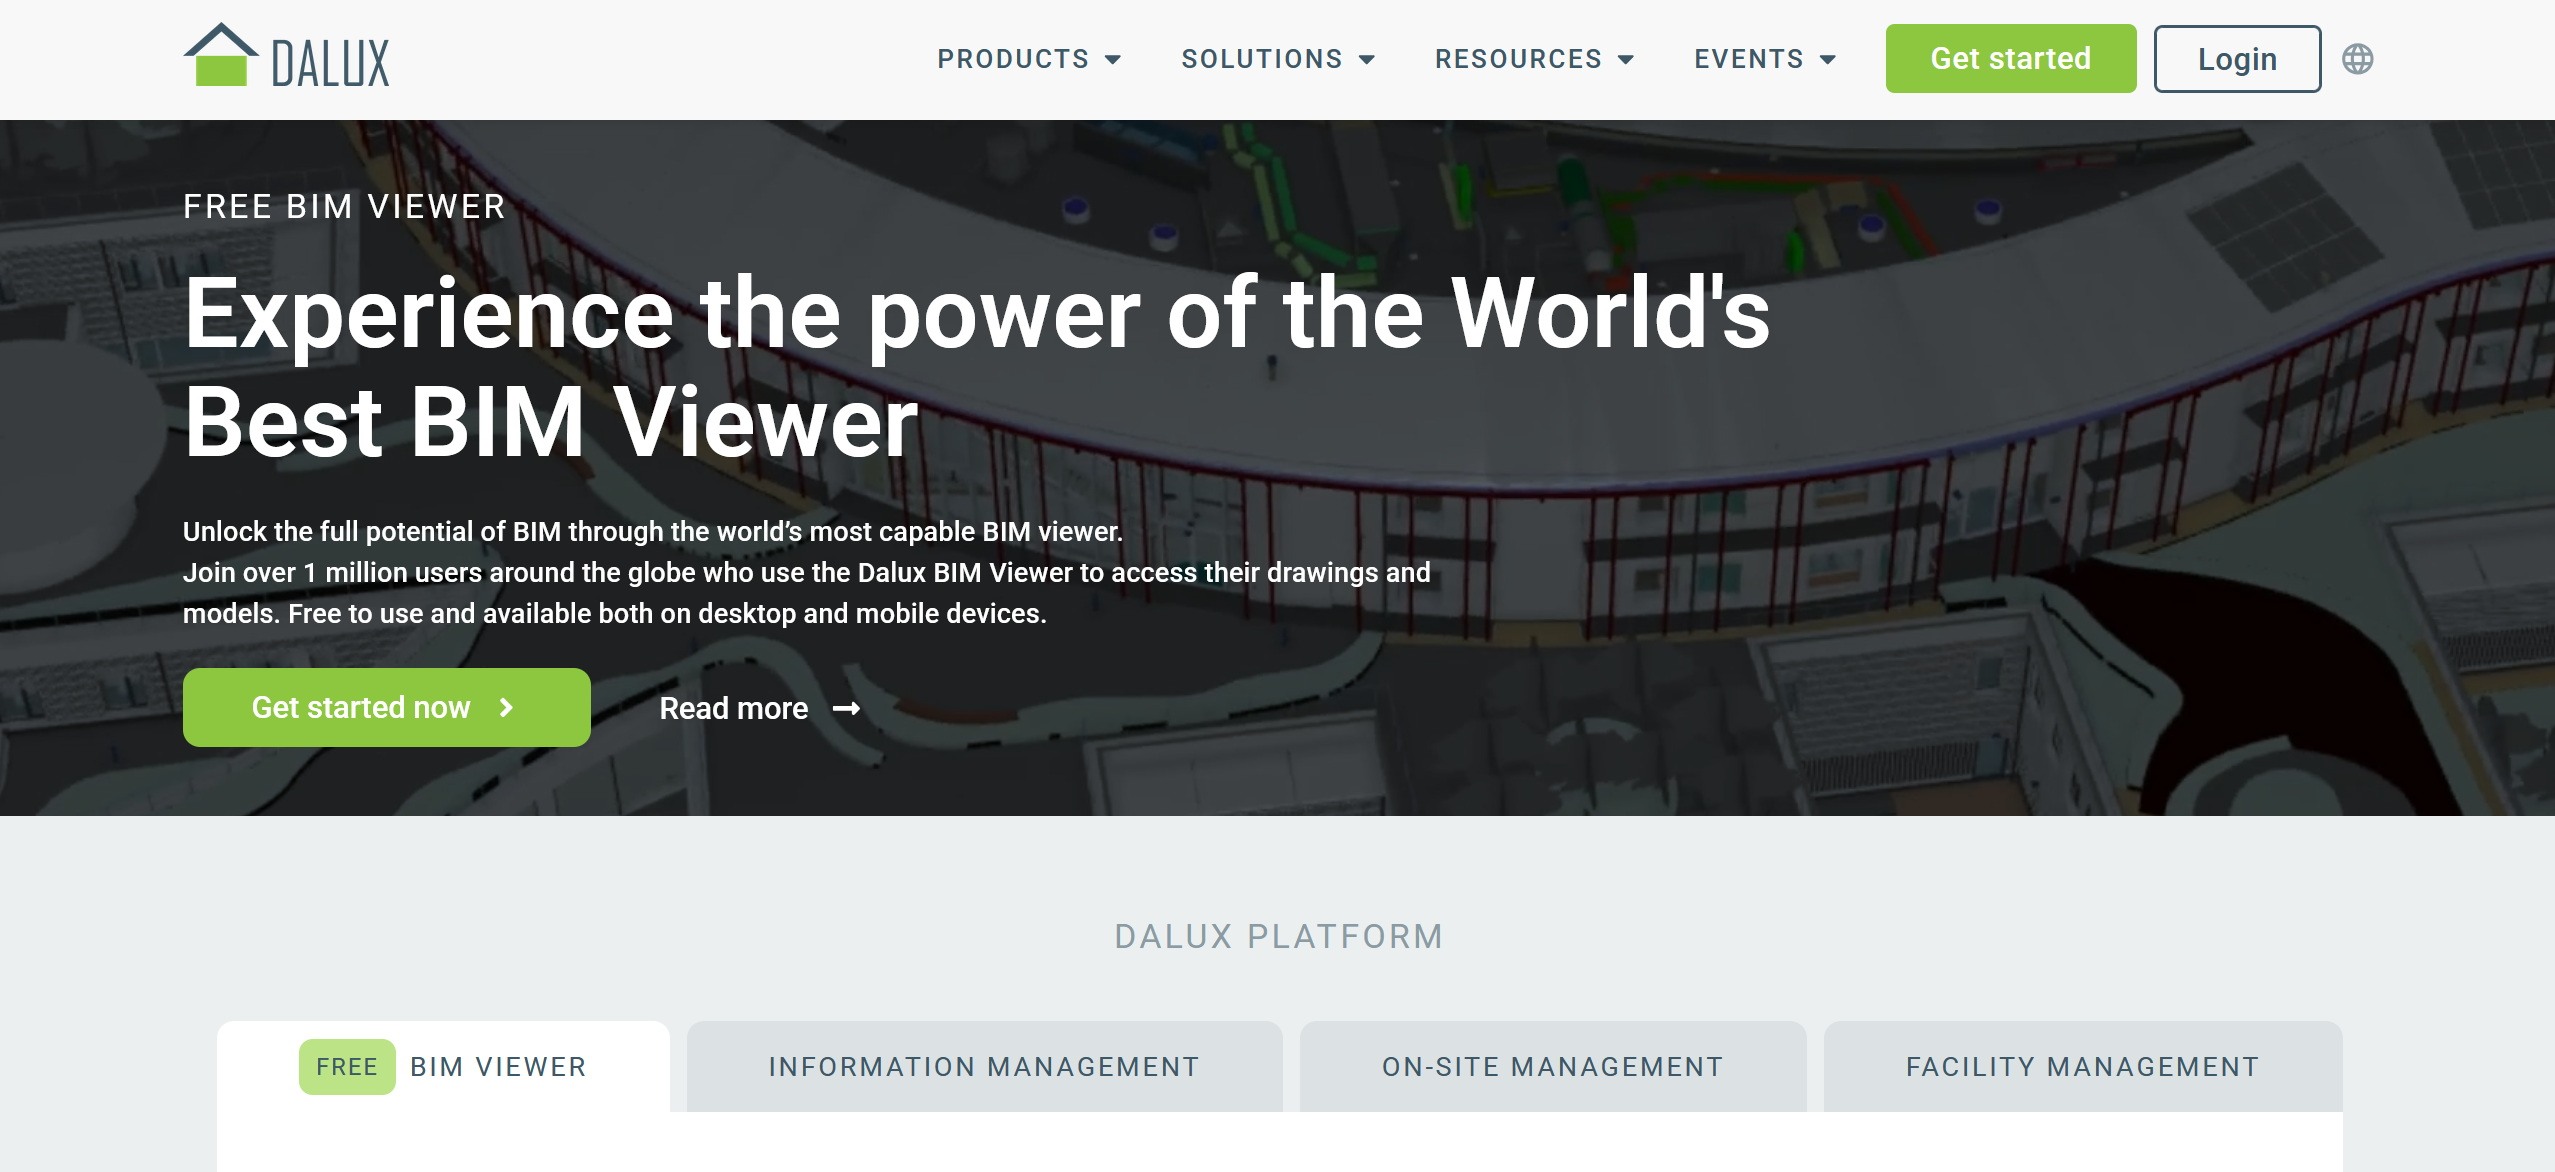Select the BIM Viewer tab
The height and width of the screenshot is (1172, 2555).
point(498,1067)
